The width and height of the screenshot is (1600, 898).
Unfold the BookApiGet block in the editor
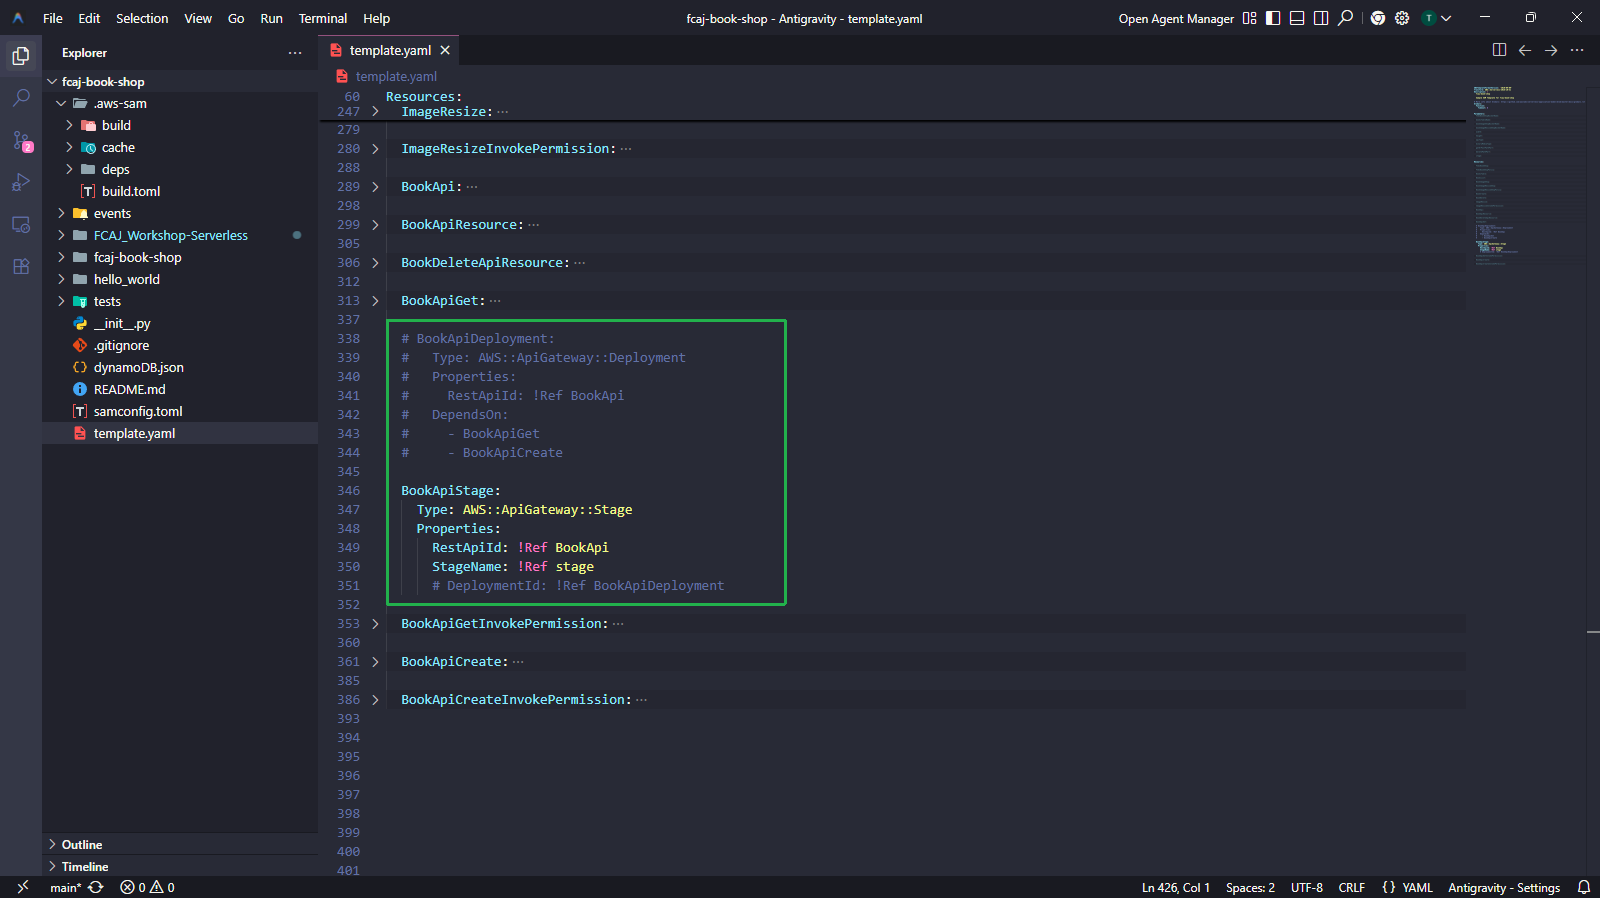[375, 301]
